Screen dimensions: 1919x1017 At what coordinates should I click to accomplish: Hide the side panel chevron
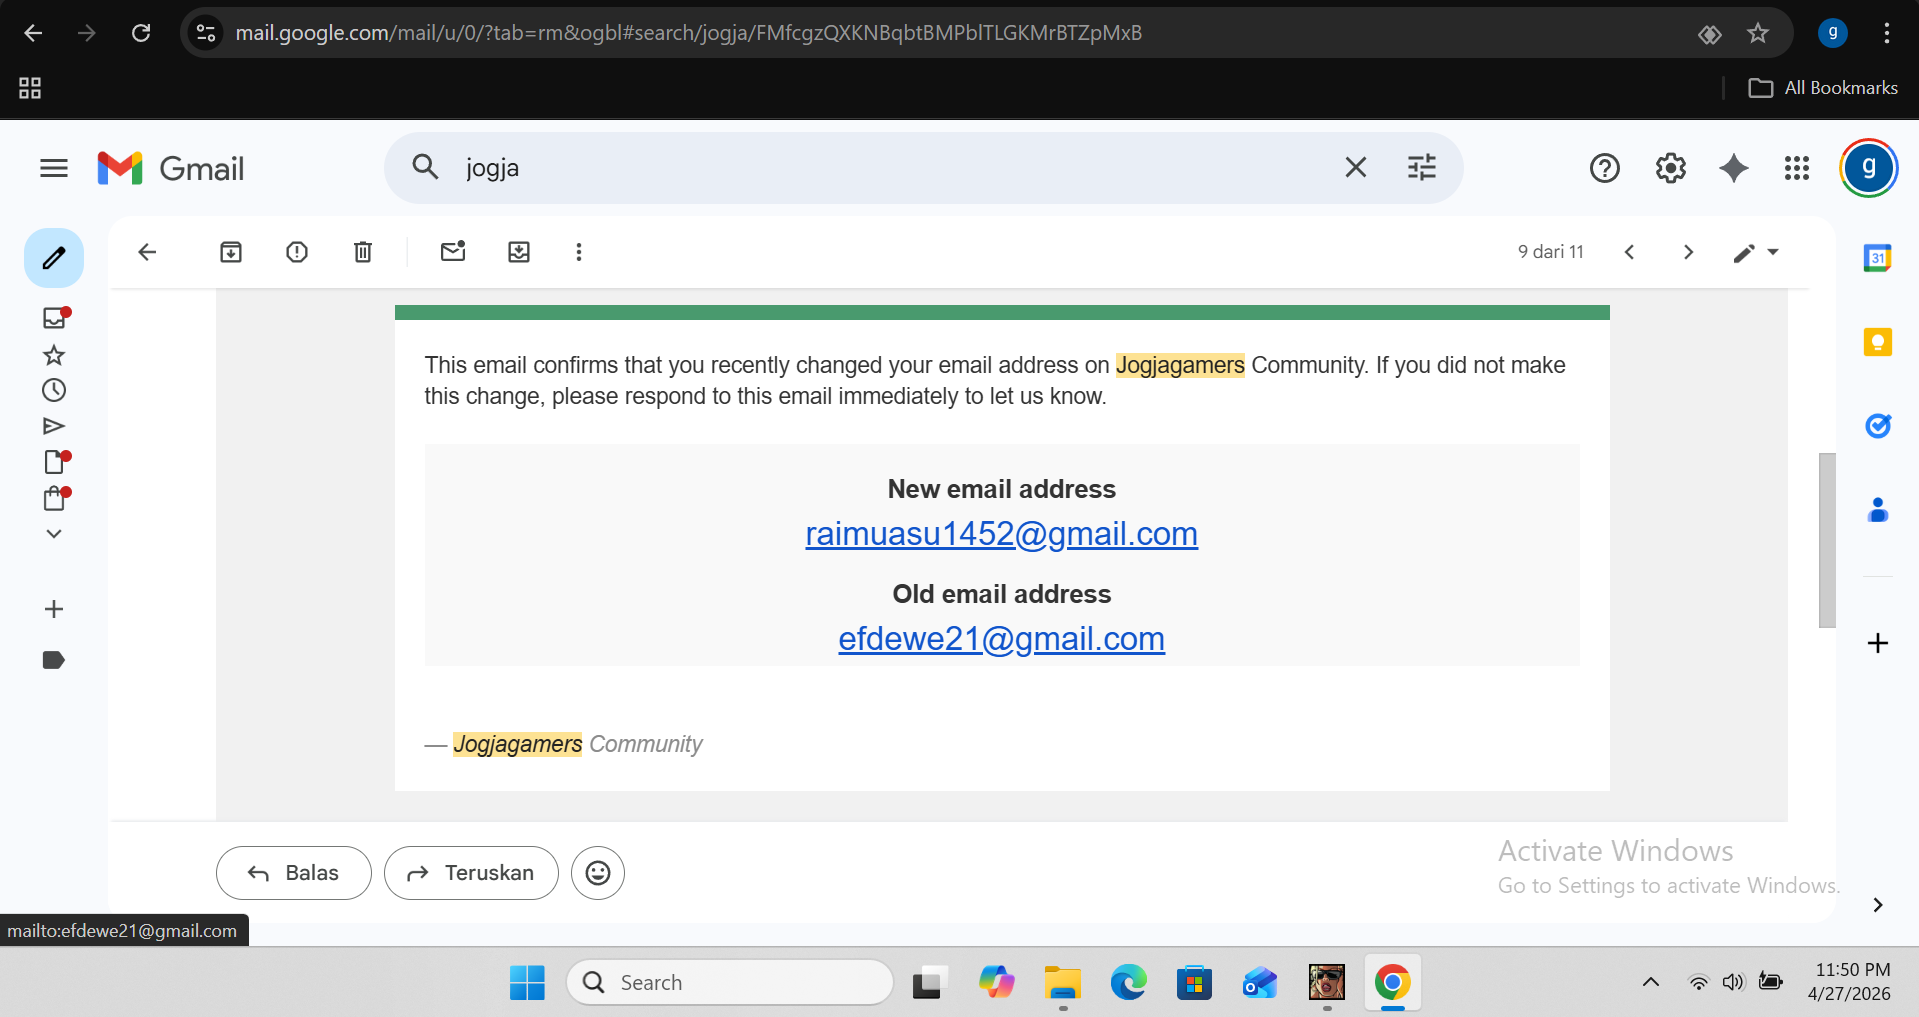pos(1877,905)
